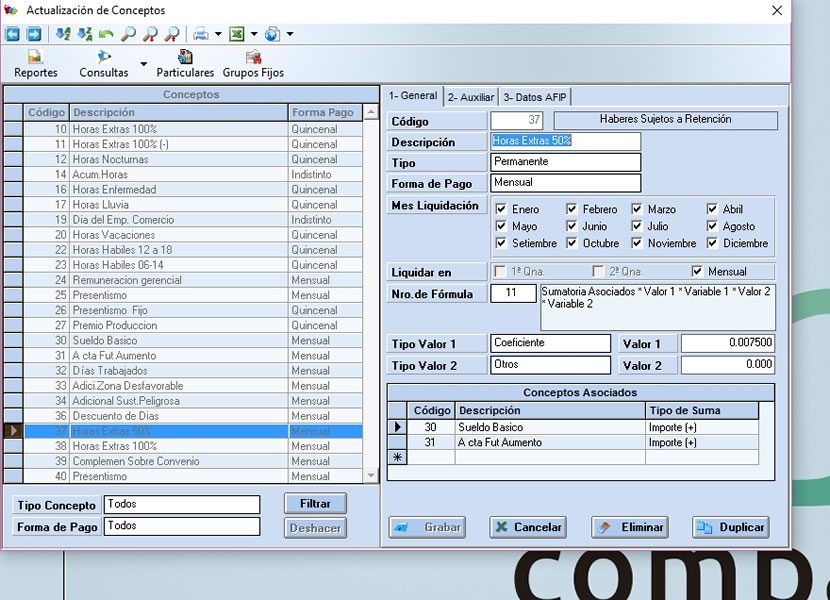Screen dimensions: 830x600
Task: Click the Conceptos list scroll-up arrow
Action: pos(371,112)
